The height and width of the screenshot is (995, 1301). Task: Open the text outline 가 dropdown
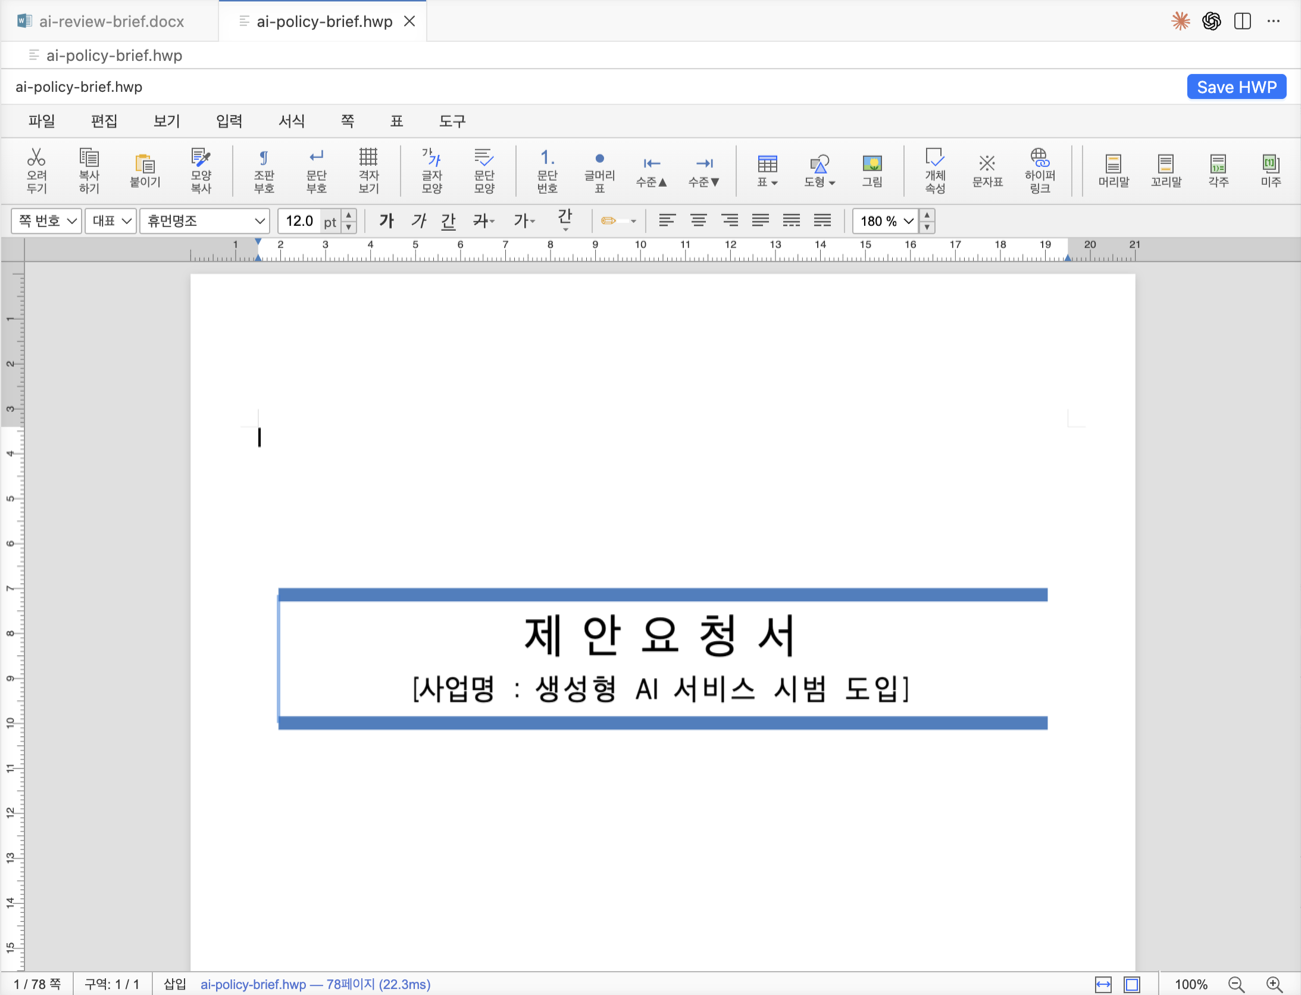tap(524, 221)
